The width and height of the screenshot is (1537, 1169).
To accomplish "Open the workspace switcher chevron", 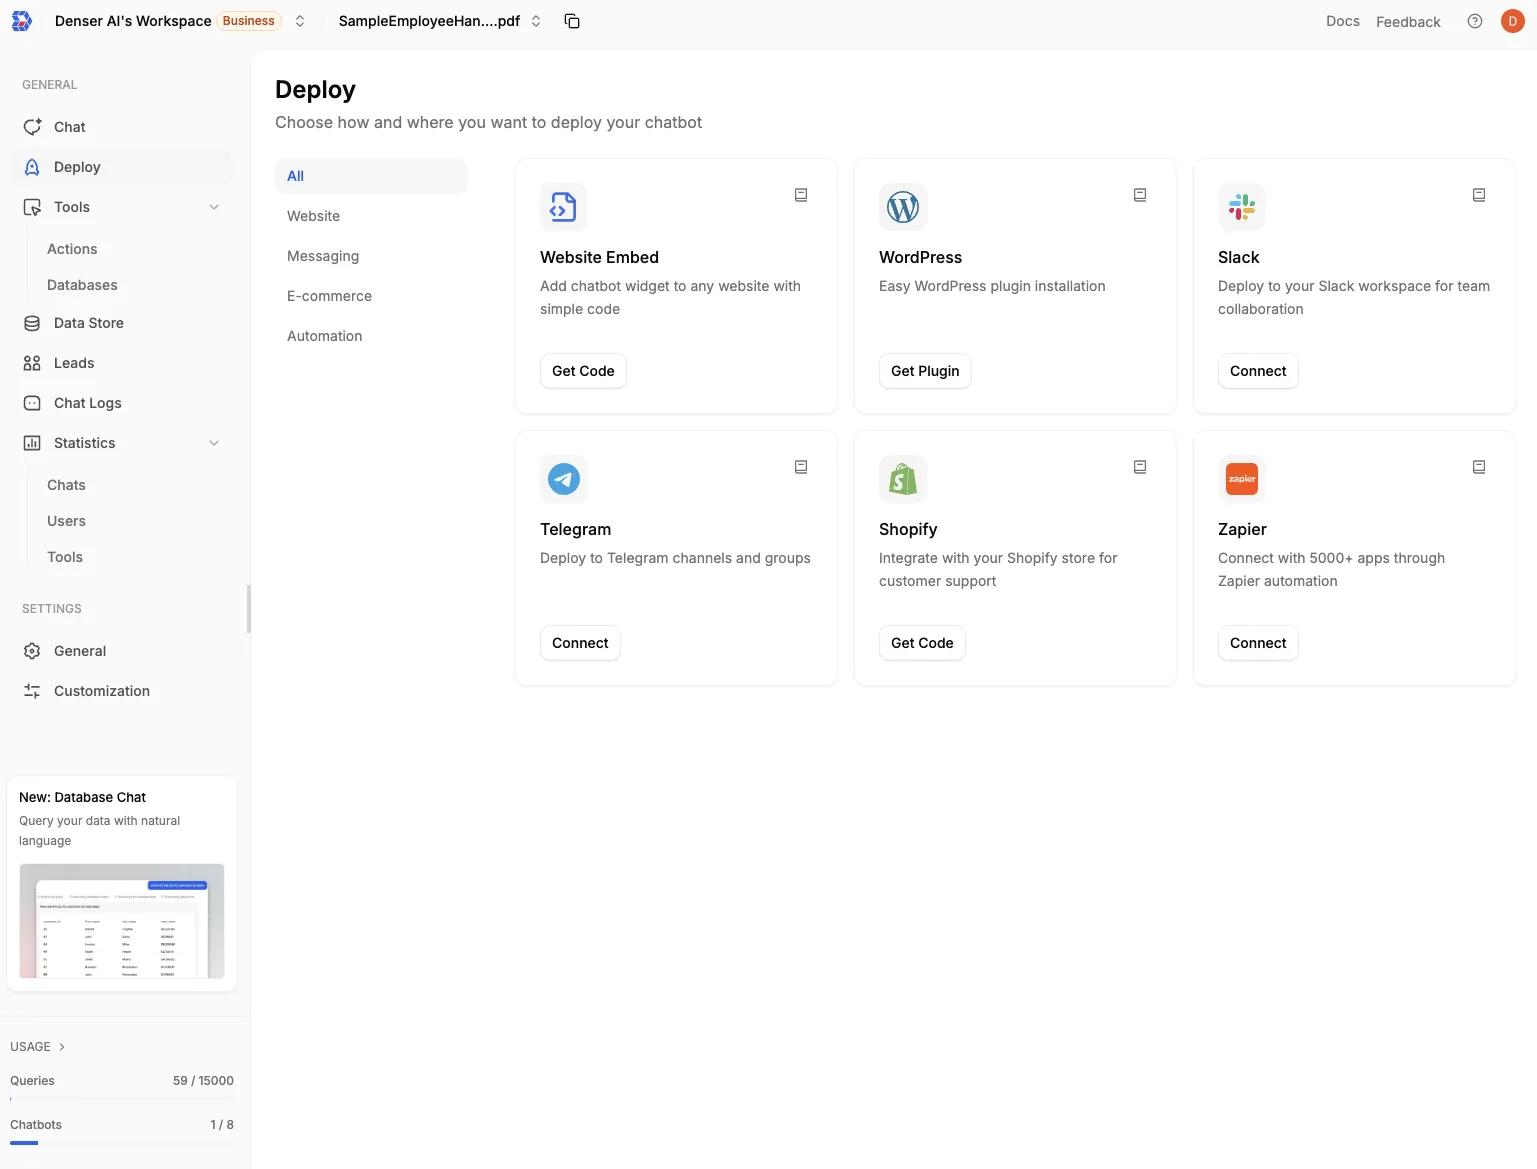I will click(x=298, y=20).
